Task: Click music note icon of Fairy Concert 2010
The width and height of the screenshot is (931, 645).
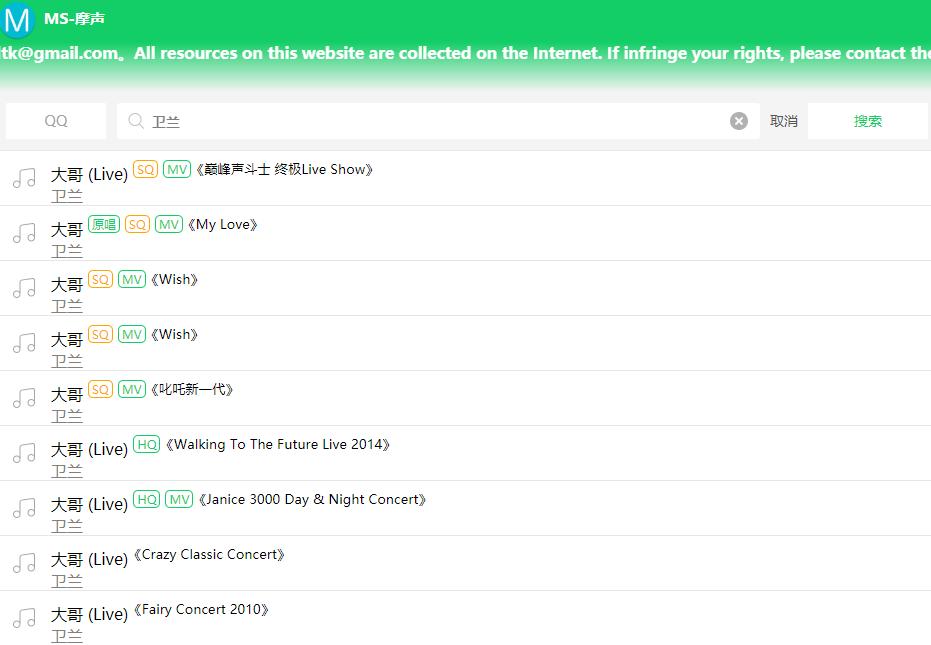Action: tap(24, 619)
